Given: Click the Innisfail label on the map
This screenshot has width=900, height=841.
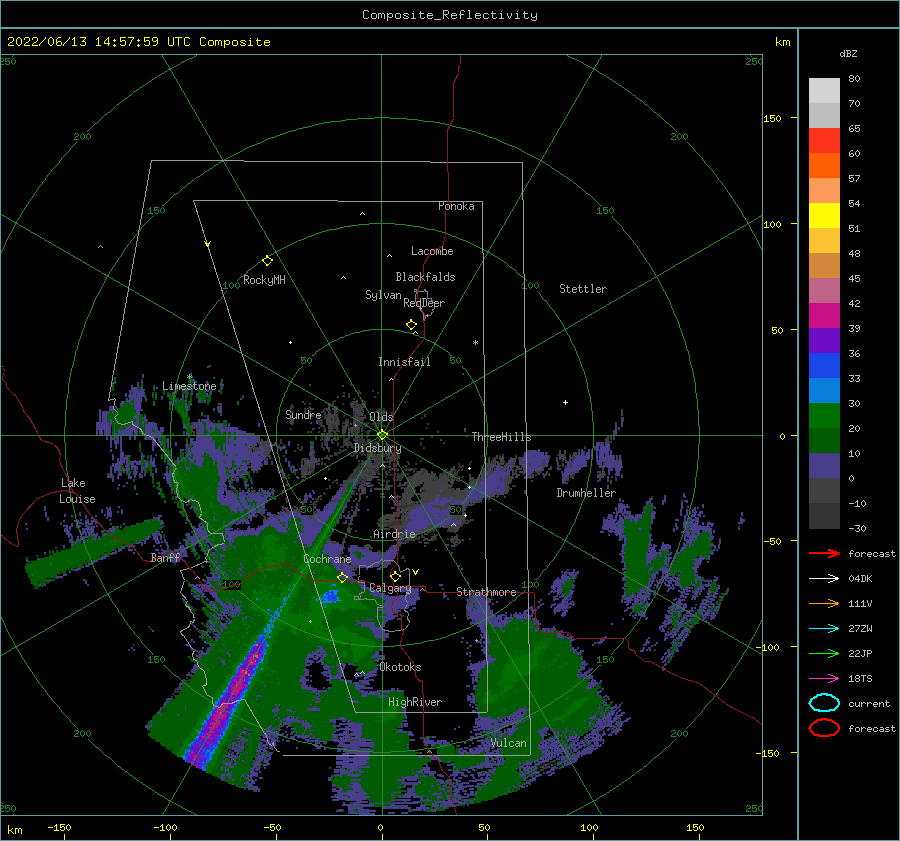Looking at the screenshot, I should (x=404, y=362).
